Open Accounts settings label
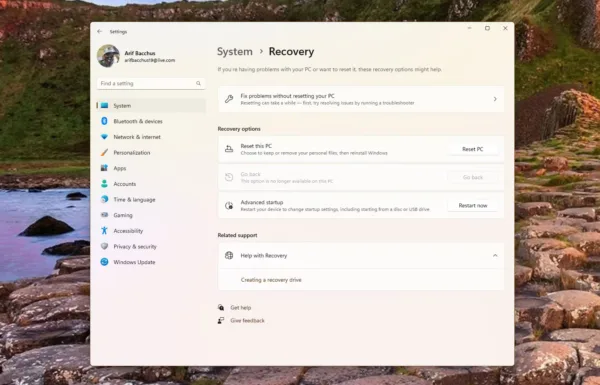The height and width of the screenshot is (385, 600). pyautogui.click(x=125, y=184)
